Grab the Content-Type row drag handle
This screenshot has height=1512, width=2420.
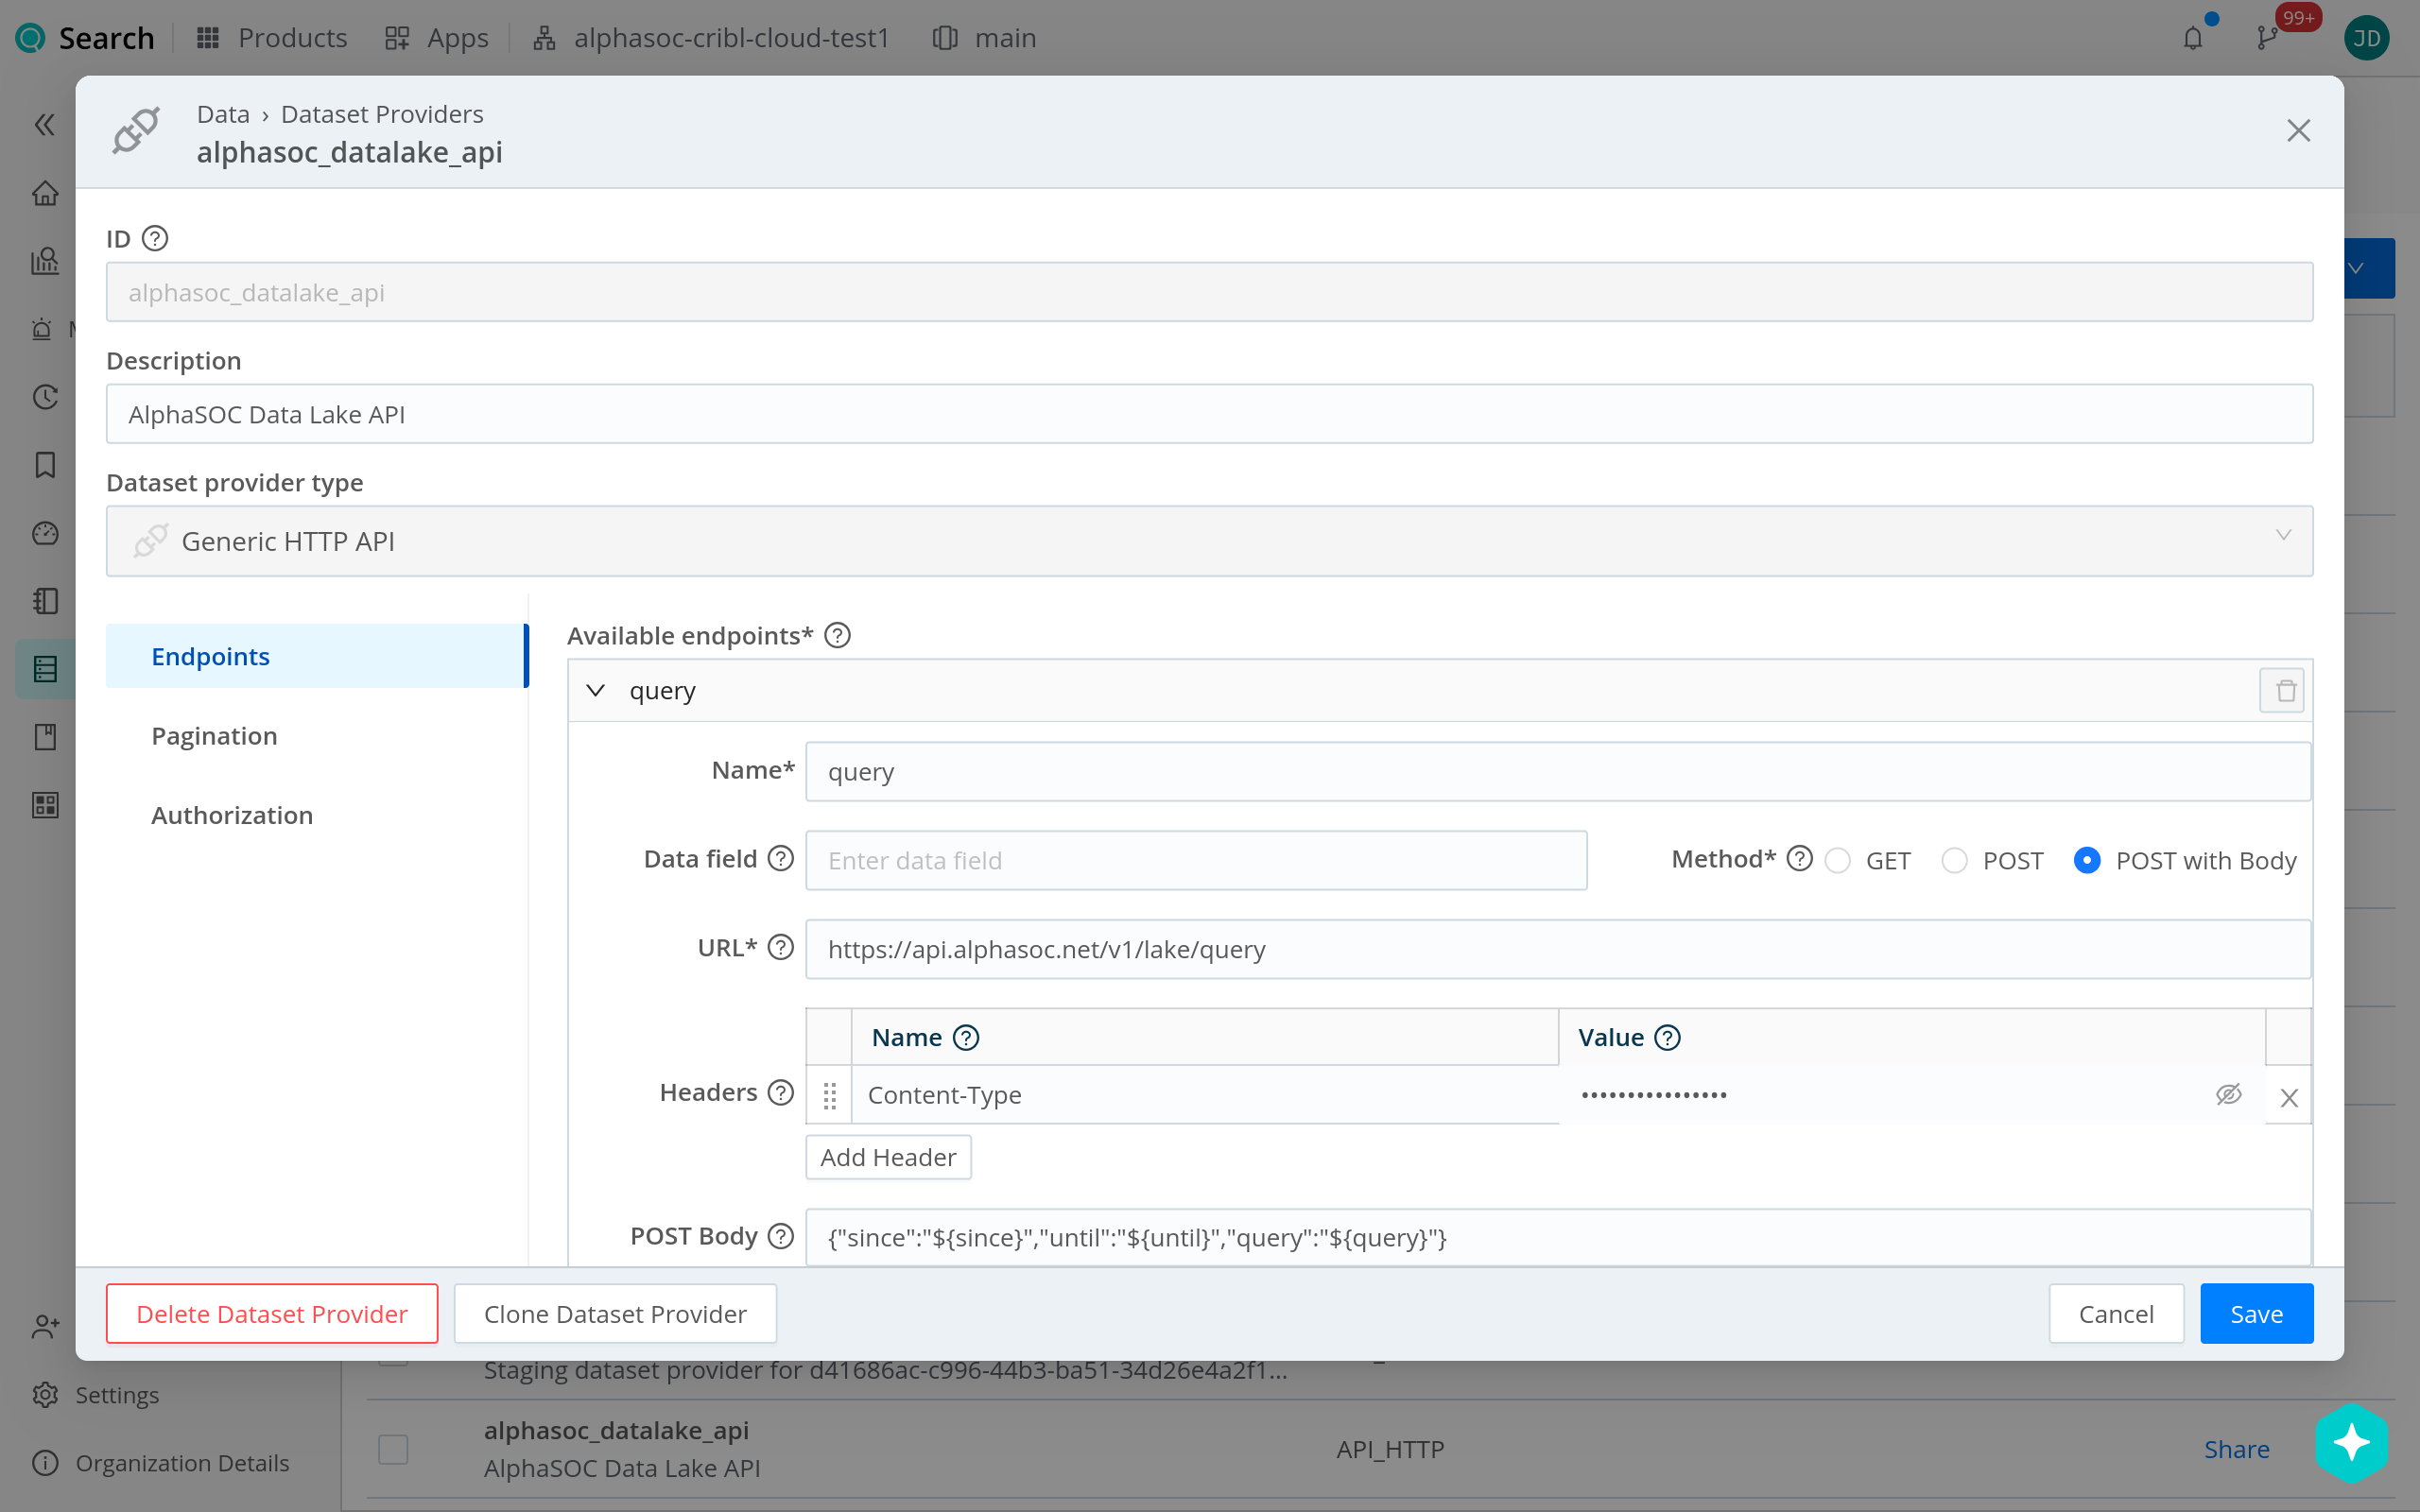pyautogui.click(x=829, y=1096)
